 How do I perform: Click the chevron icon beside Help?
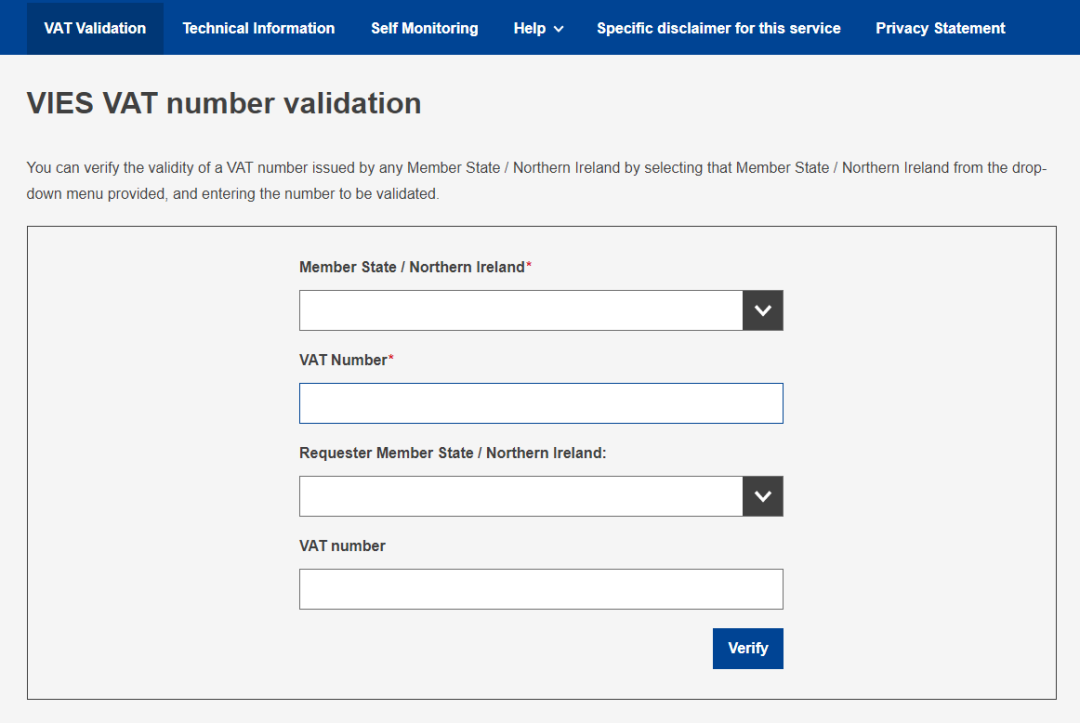tap(558, 29)
